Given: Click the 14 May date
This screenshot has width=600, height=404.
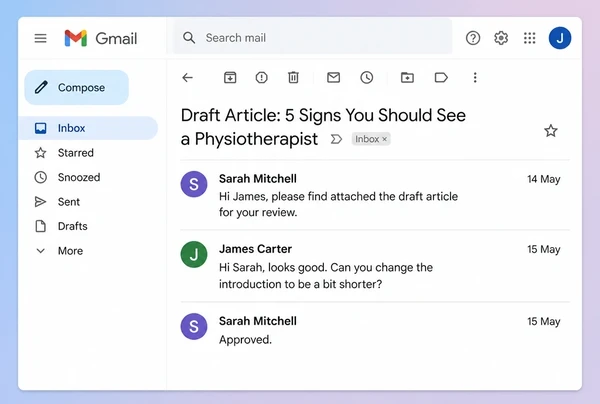Looking at the screenshot, I should 544,179.
